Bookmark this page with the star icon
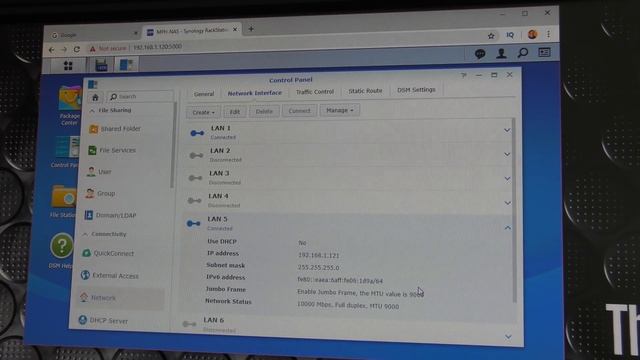 click(491, 36)
